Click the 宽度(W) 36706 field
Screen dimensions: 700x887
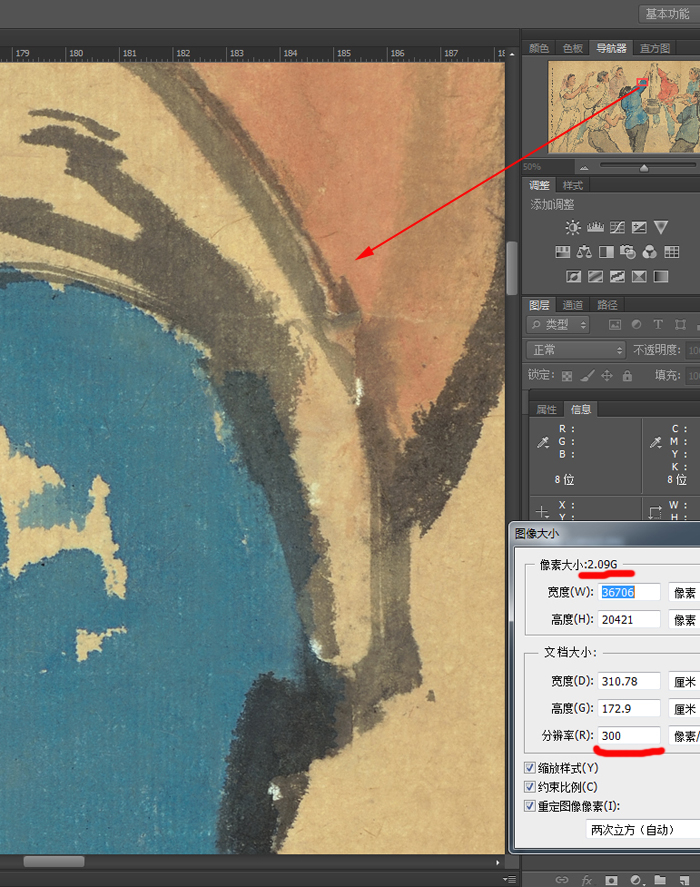(x=629, y=592)
